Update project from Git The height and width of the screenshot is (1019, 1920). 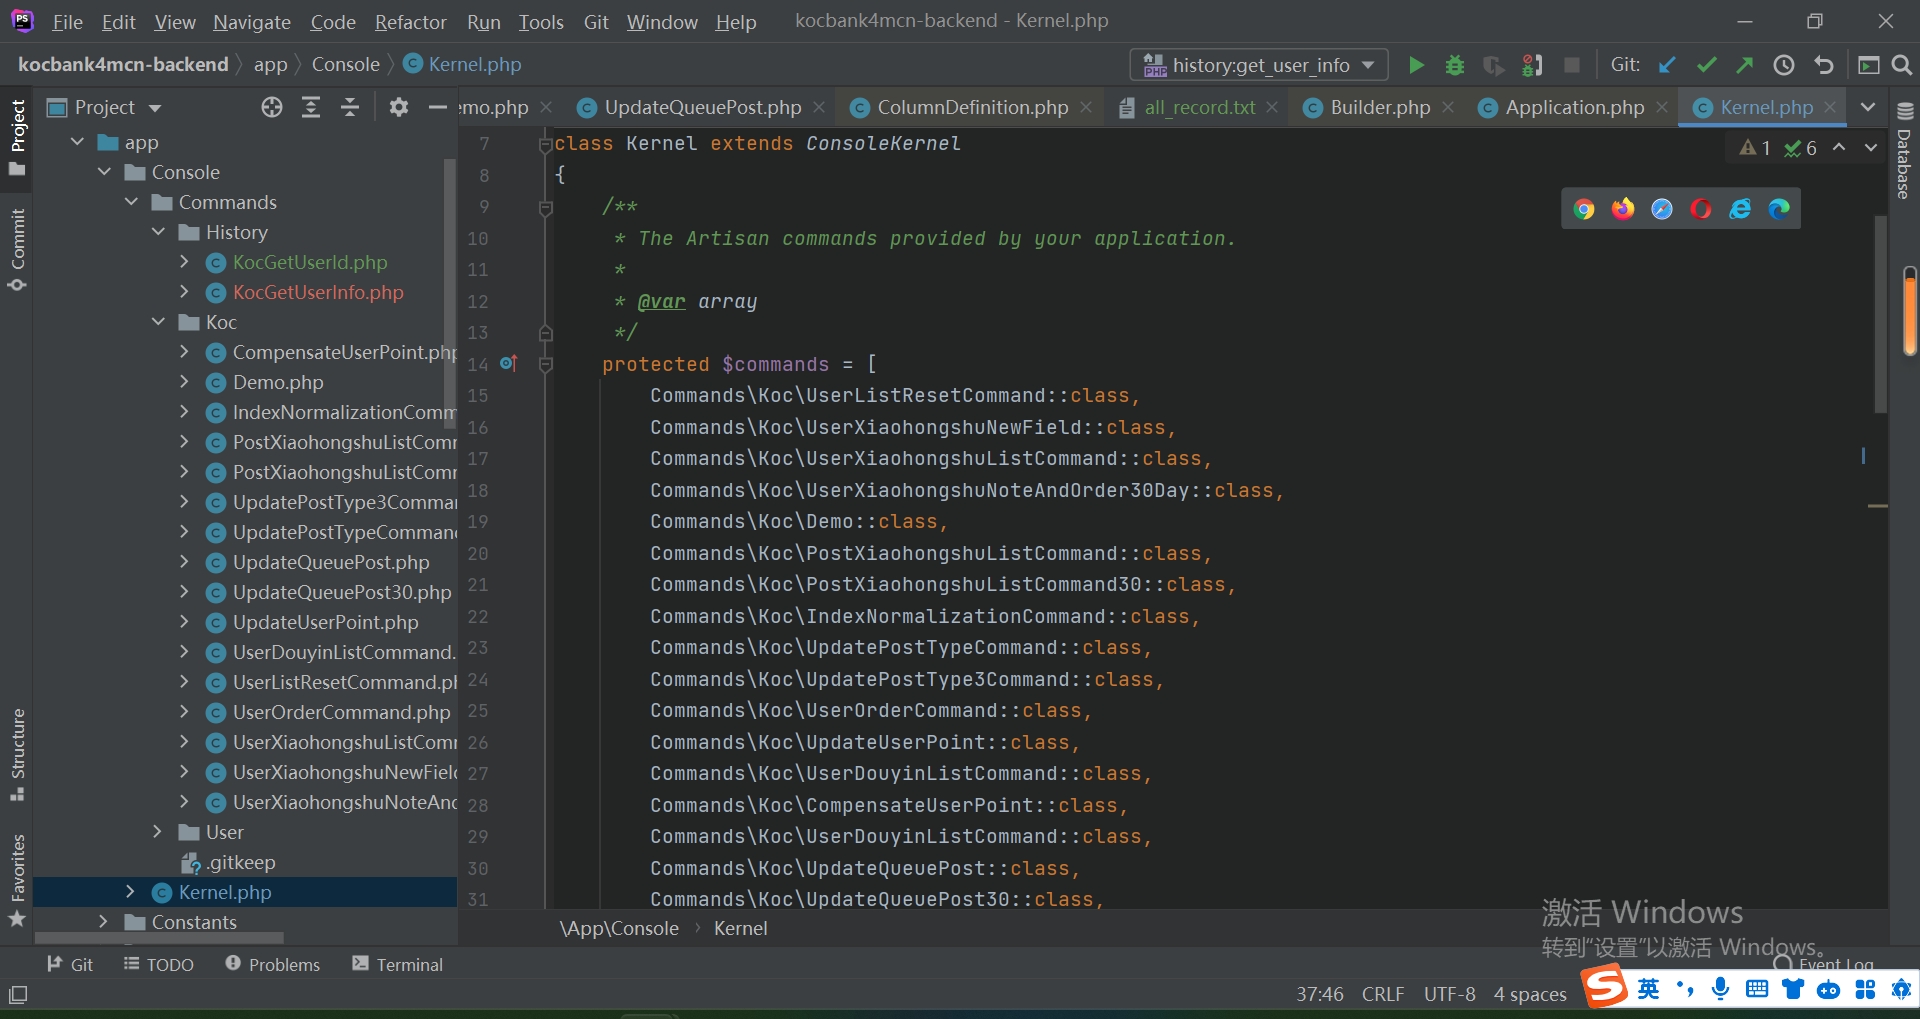1667,65
